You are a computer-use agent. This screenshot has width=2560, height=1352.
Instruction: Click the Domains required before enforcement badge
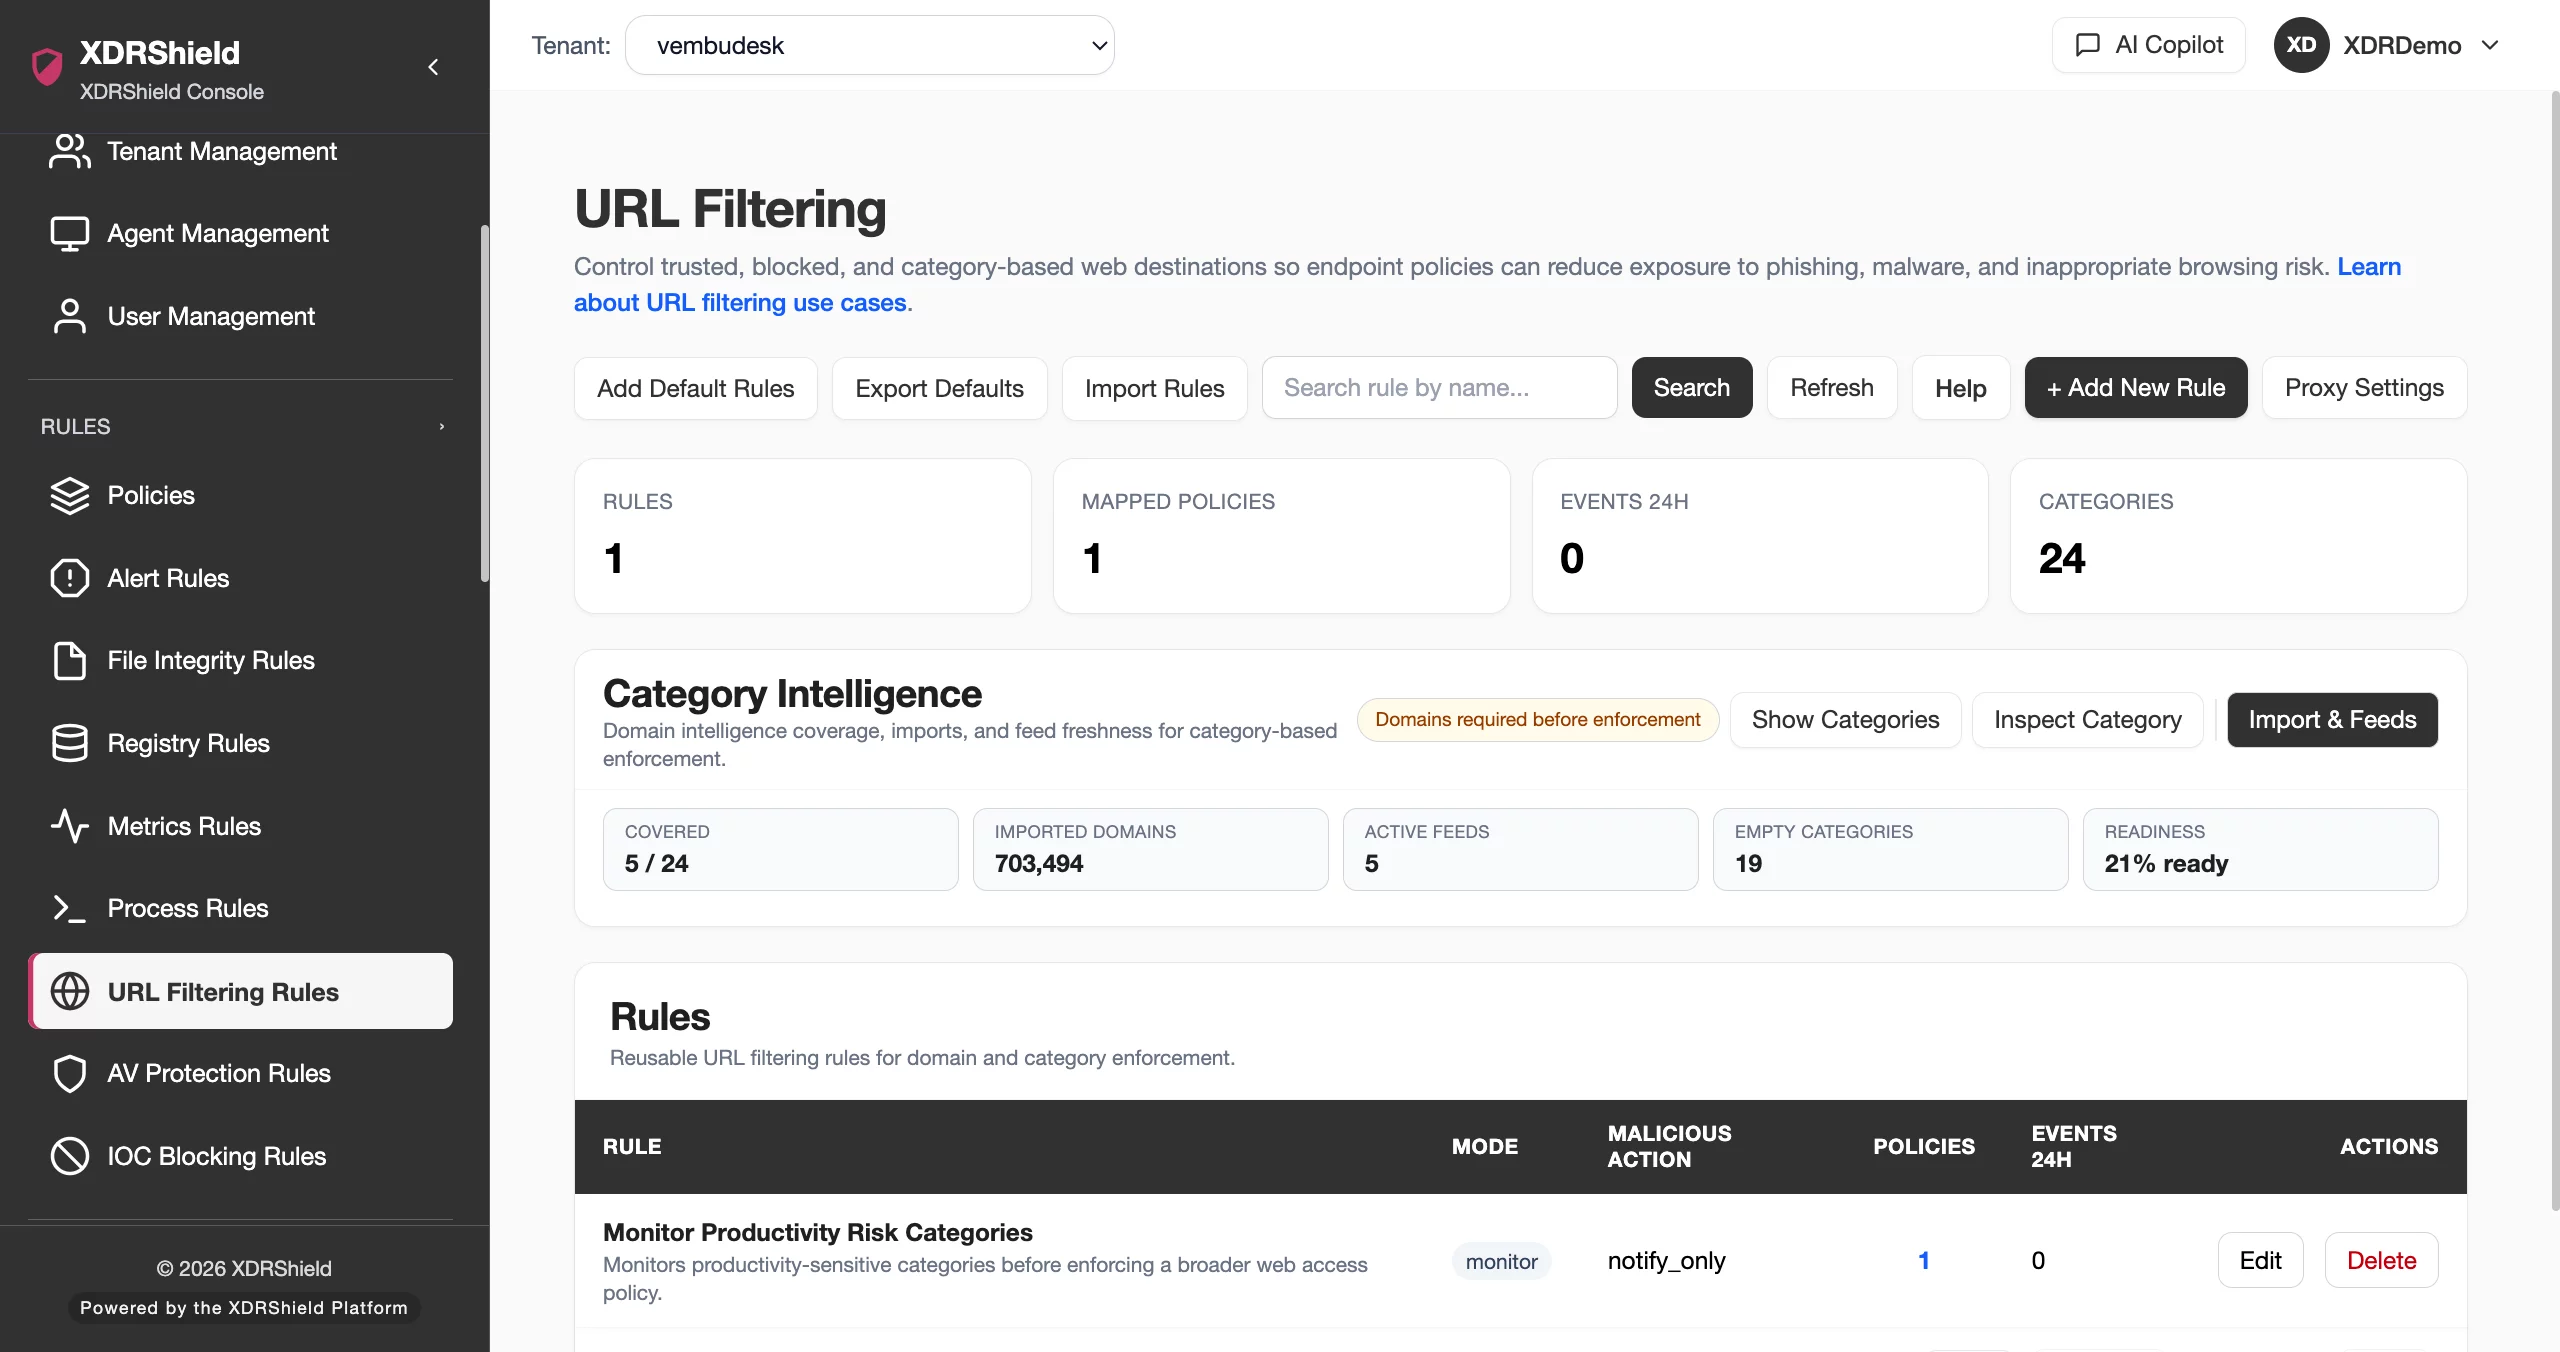coord(1537,720)
